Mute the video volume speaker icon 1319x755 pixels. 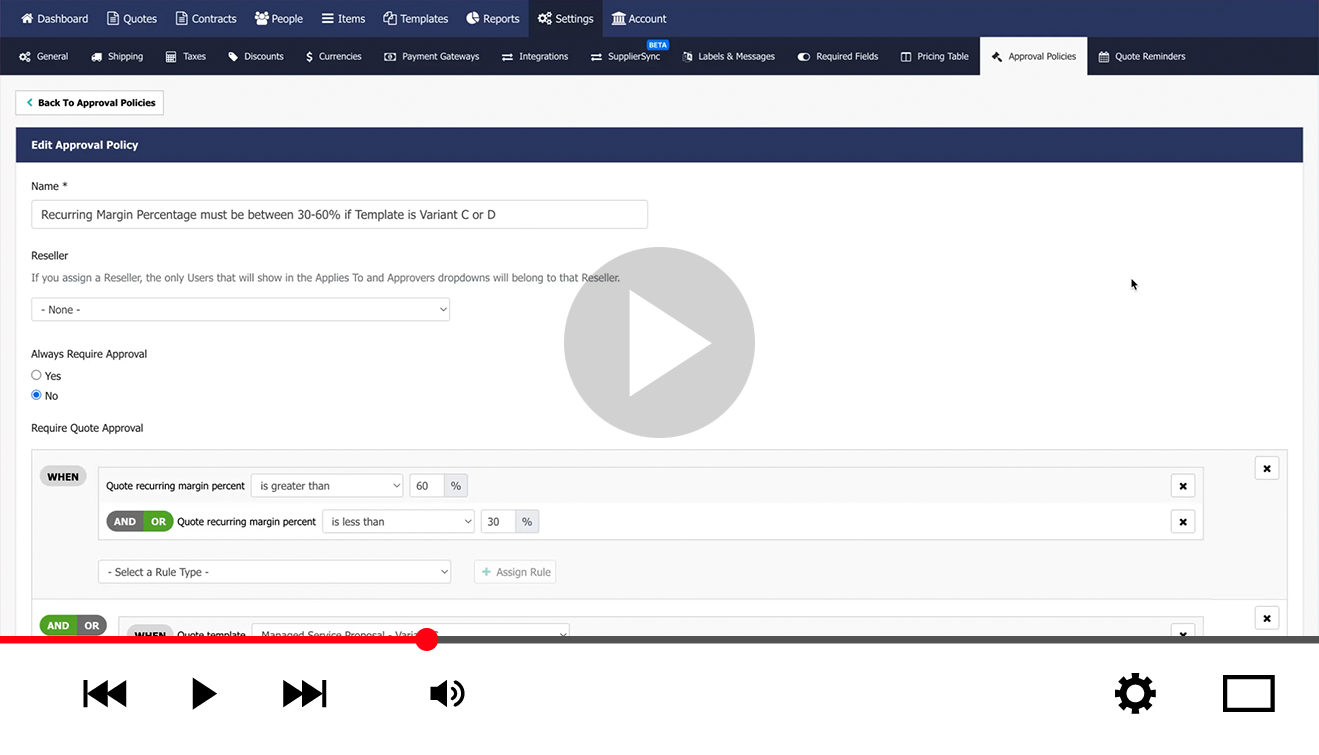[447, 693]
